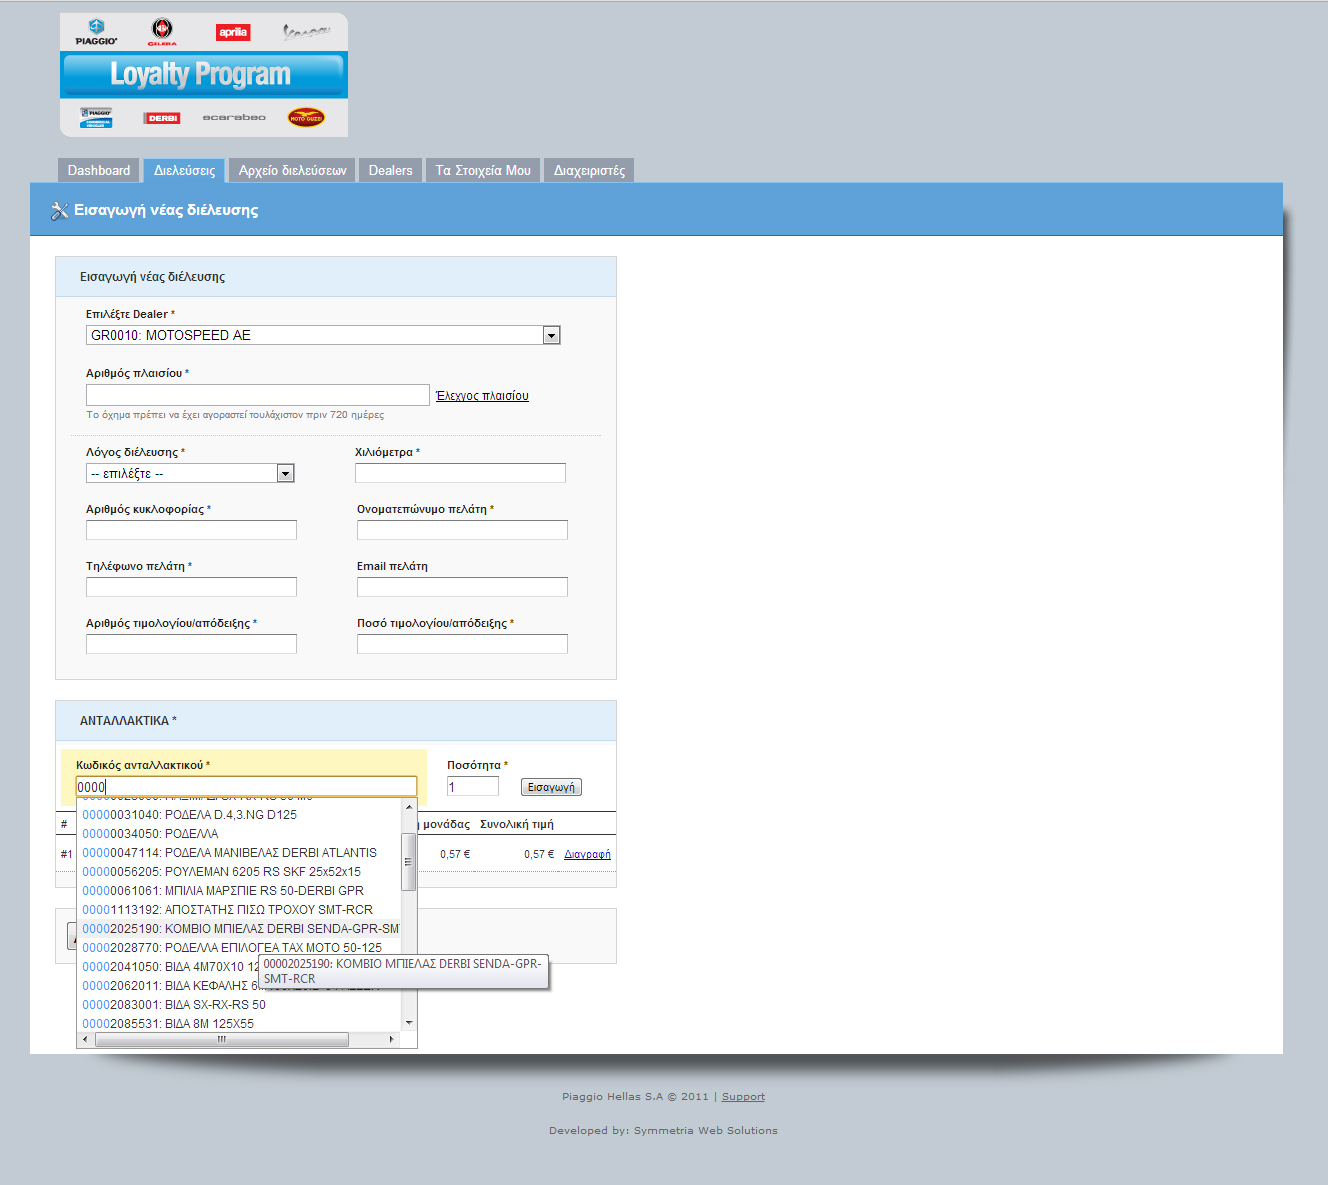Open the Αρχείο διελεύσεων tab
This screenshot has height=1185, width=1328.
pos(291,170)
